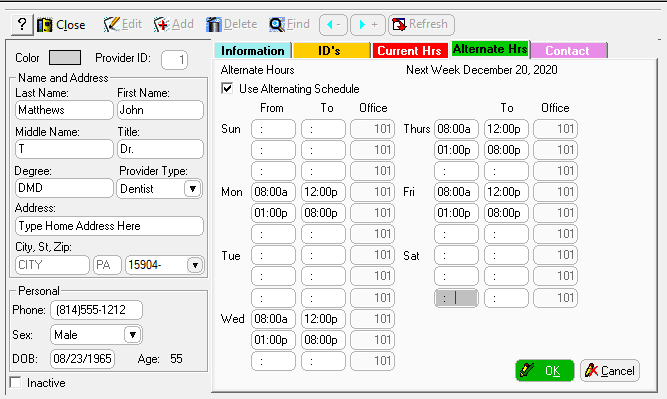Switch to the ID's tab

pyautogui.click(x=331, y=51)
